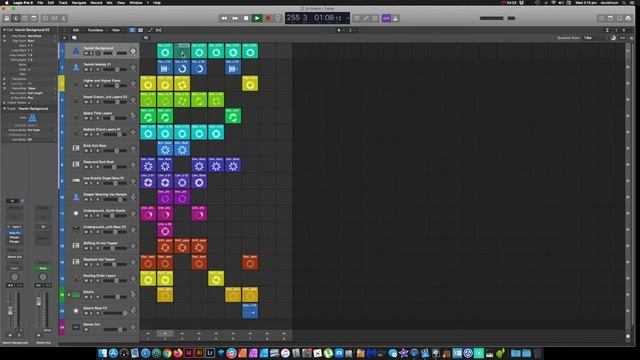
Task: Click the Input 1 slot on the channel strip
Action: point(15,227)
